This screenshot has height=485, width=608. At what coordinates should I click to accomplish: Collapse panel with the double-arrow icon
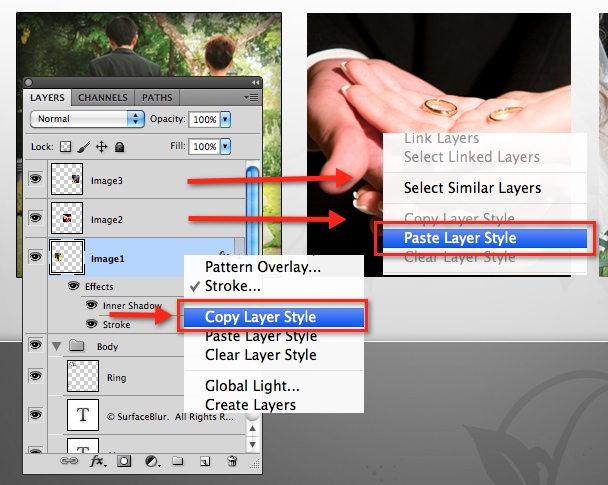click(255, 82)
